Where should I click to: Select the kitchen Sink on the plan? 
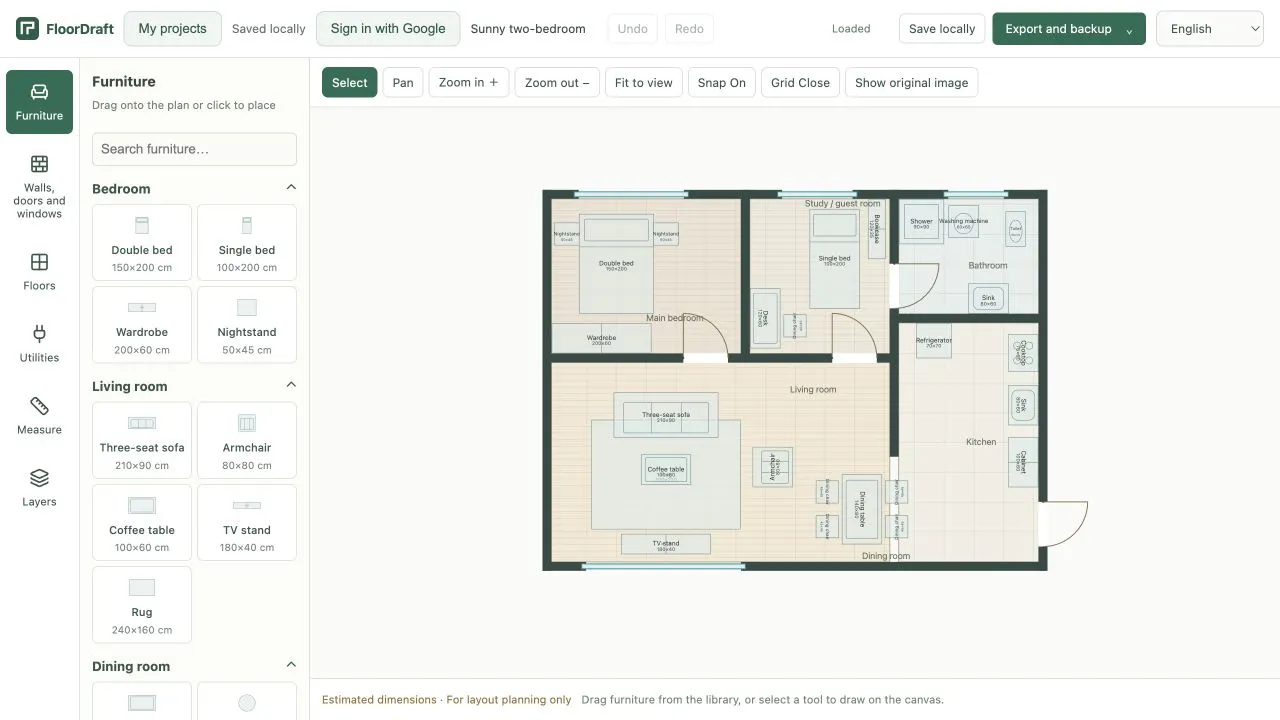coord(1022,405)
